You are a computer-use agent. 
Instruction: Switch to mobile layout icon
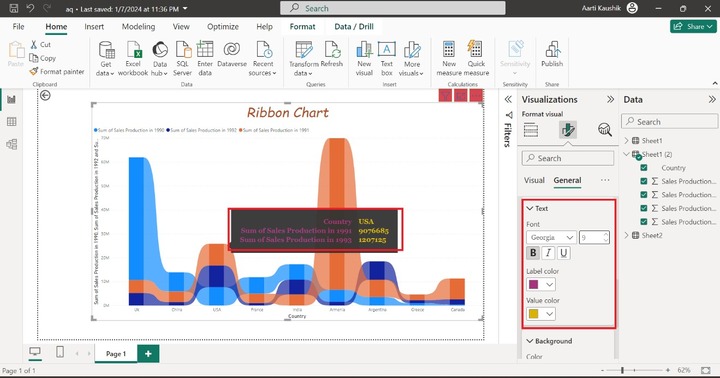pos(60,352)
